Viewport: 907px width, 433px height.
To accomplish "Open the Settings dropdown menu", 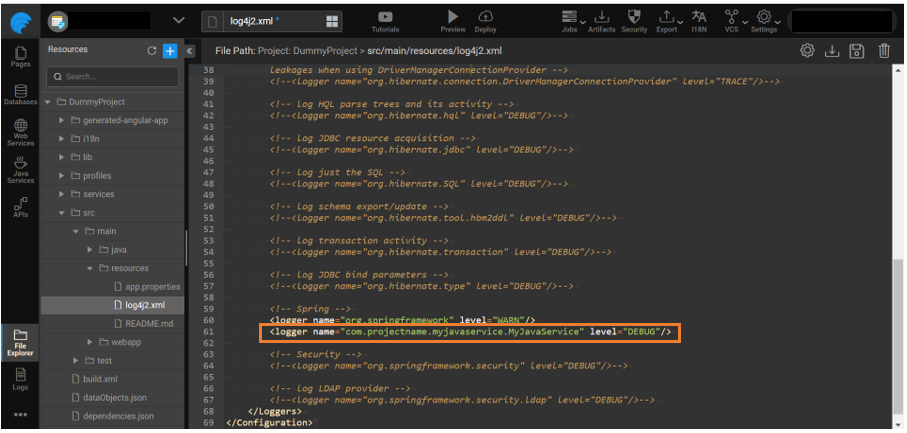I will (x=764, y=20).
